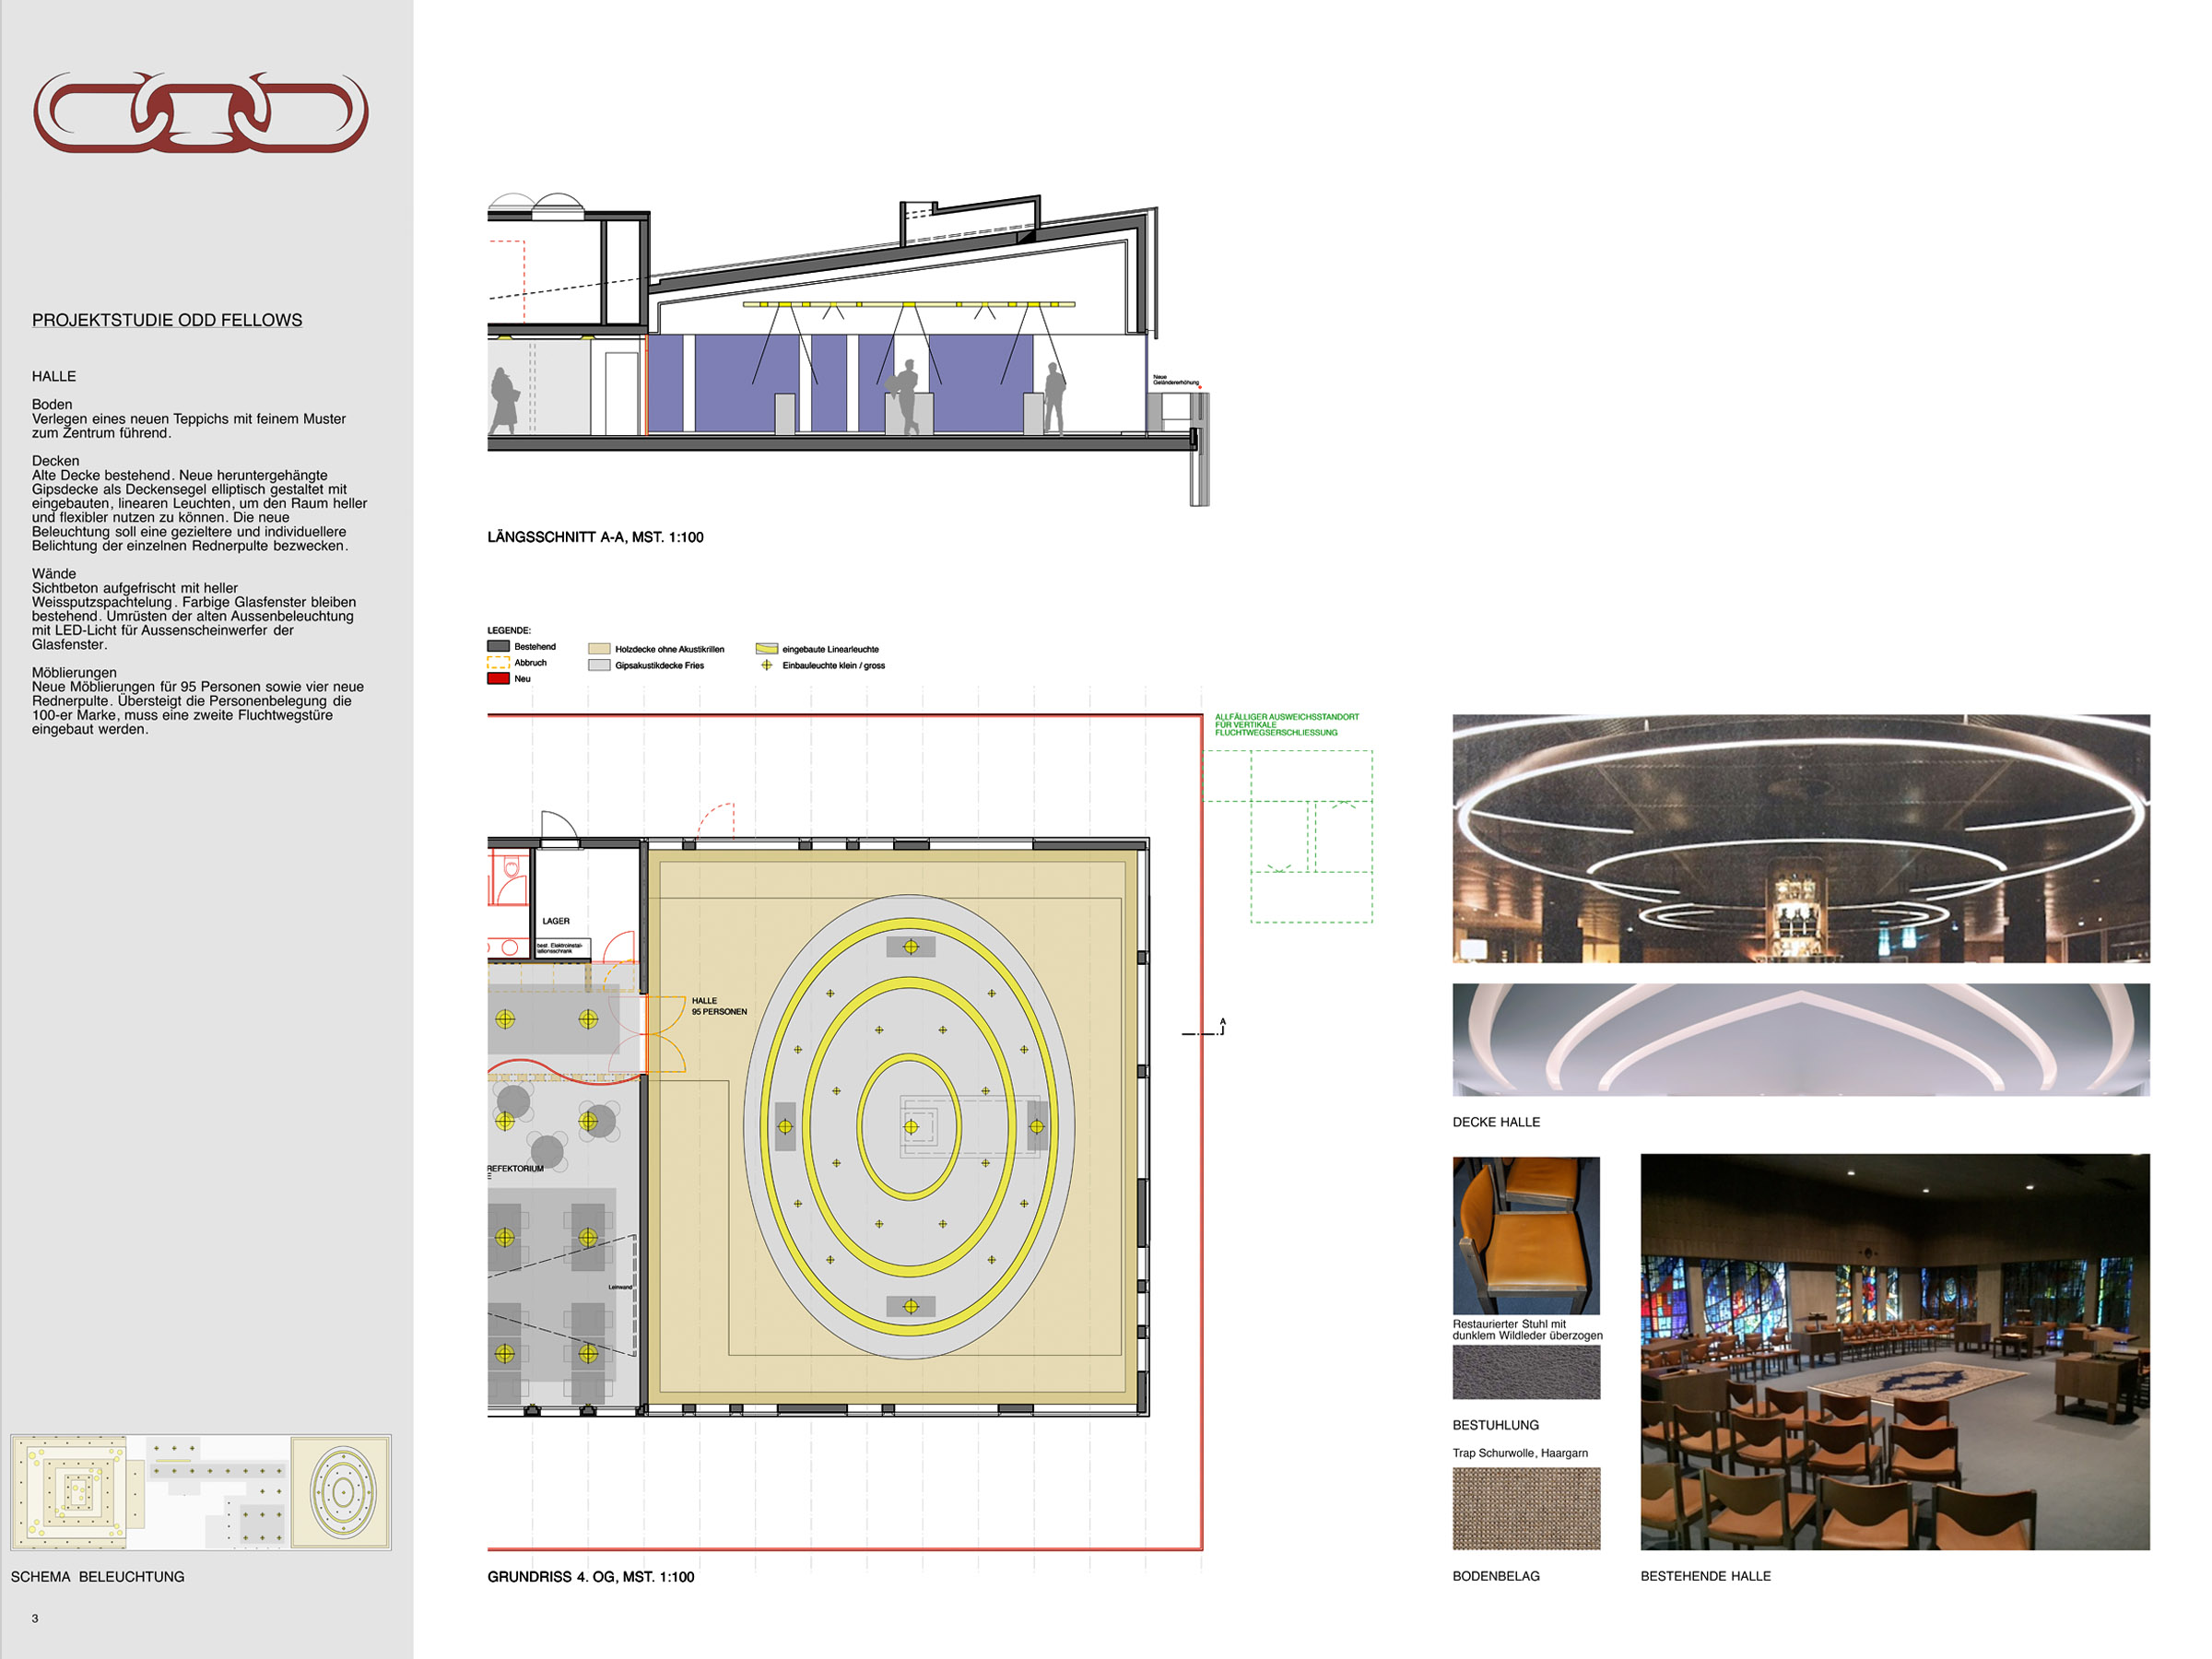Click the PROJEKTSTUDIE ODD FELLOWS heading
2212x1659 pixels.
click(x=167, y=319)
